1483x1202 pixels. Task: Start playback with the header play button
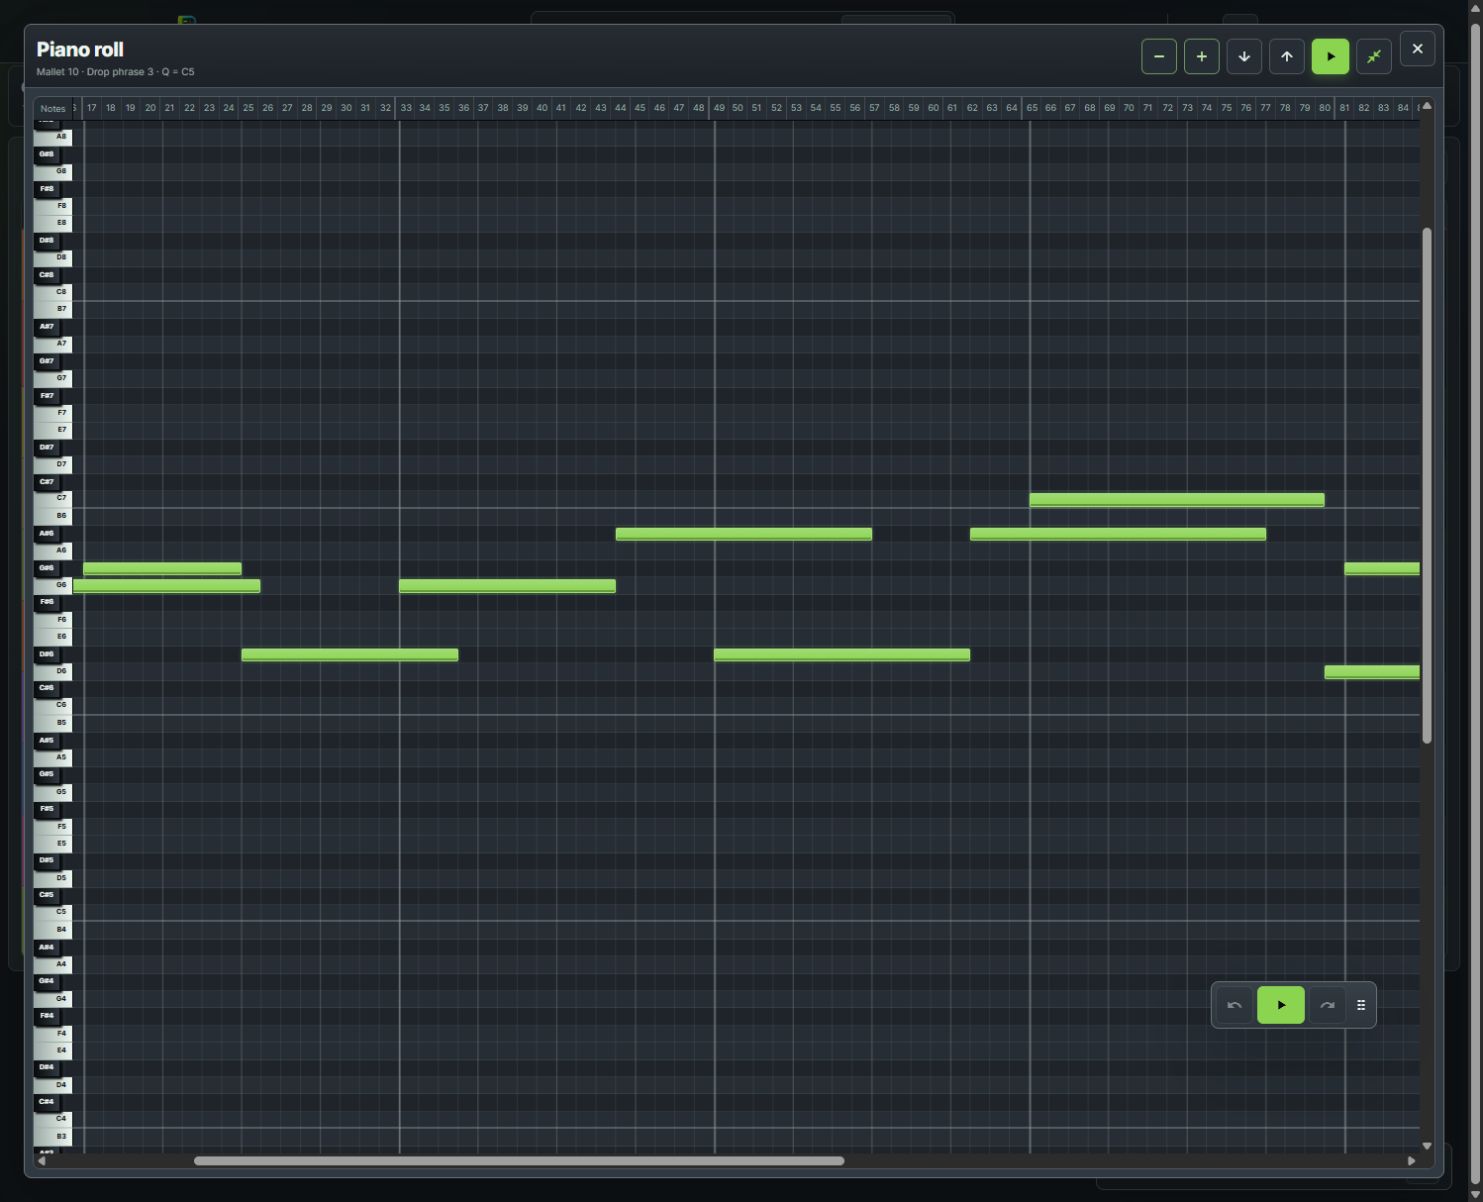(1330, 57)
